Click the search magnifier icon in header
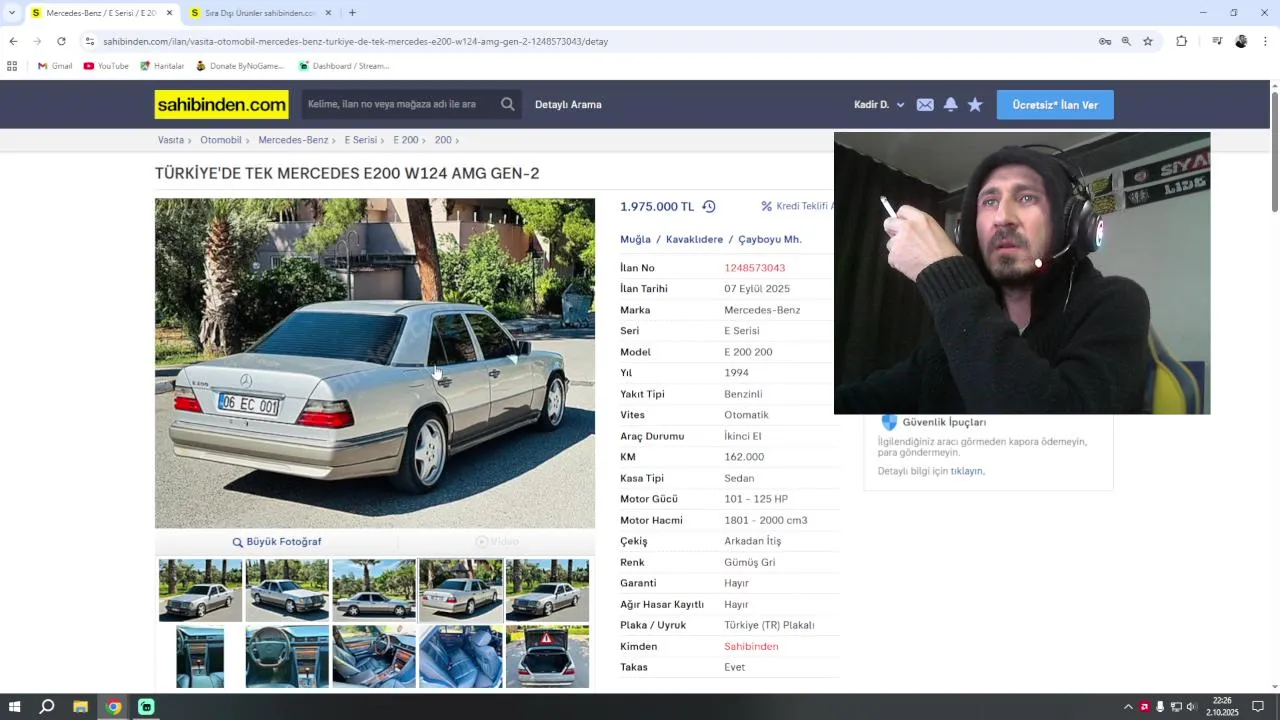The height and width of the screenshot is (720, 1280). click(508, 104)
